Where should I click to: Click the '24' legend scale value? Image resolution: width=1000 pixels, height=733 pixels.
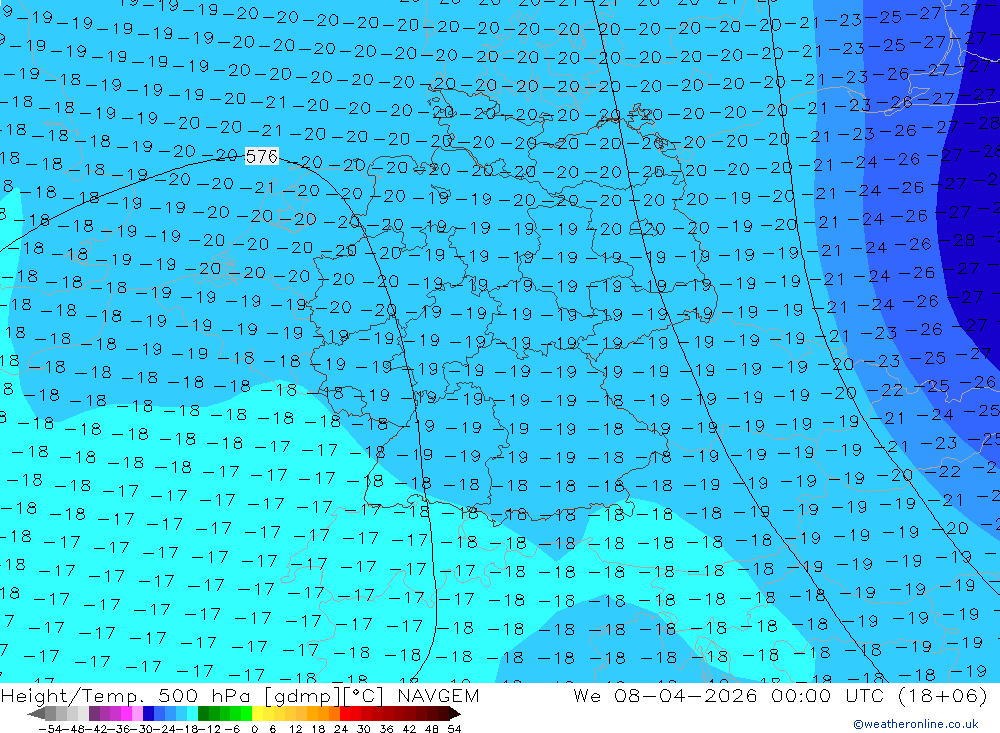(x=341, y=729)
